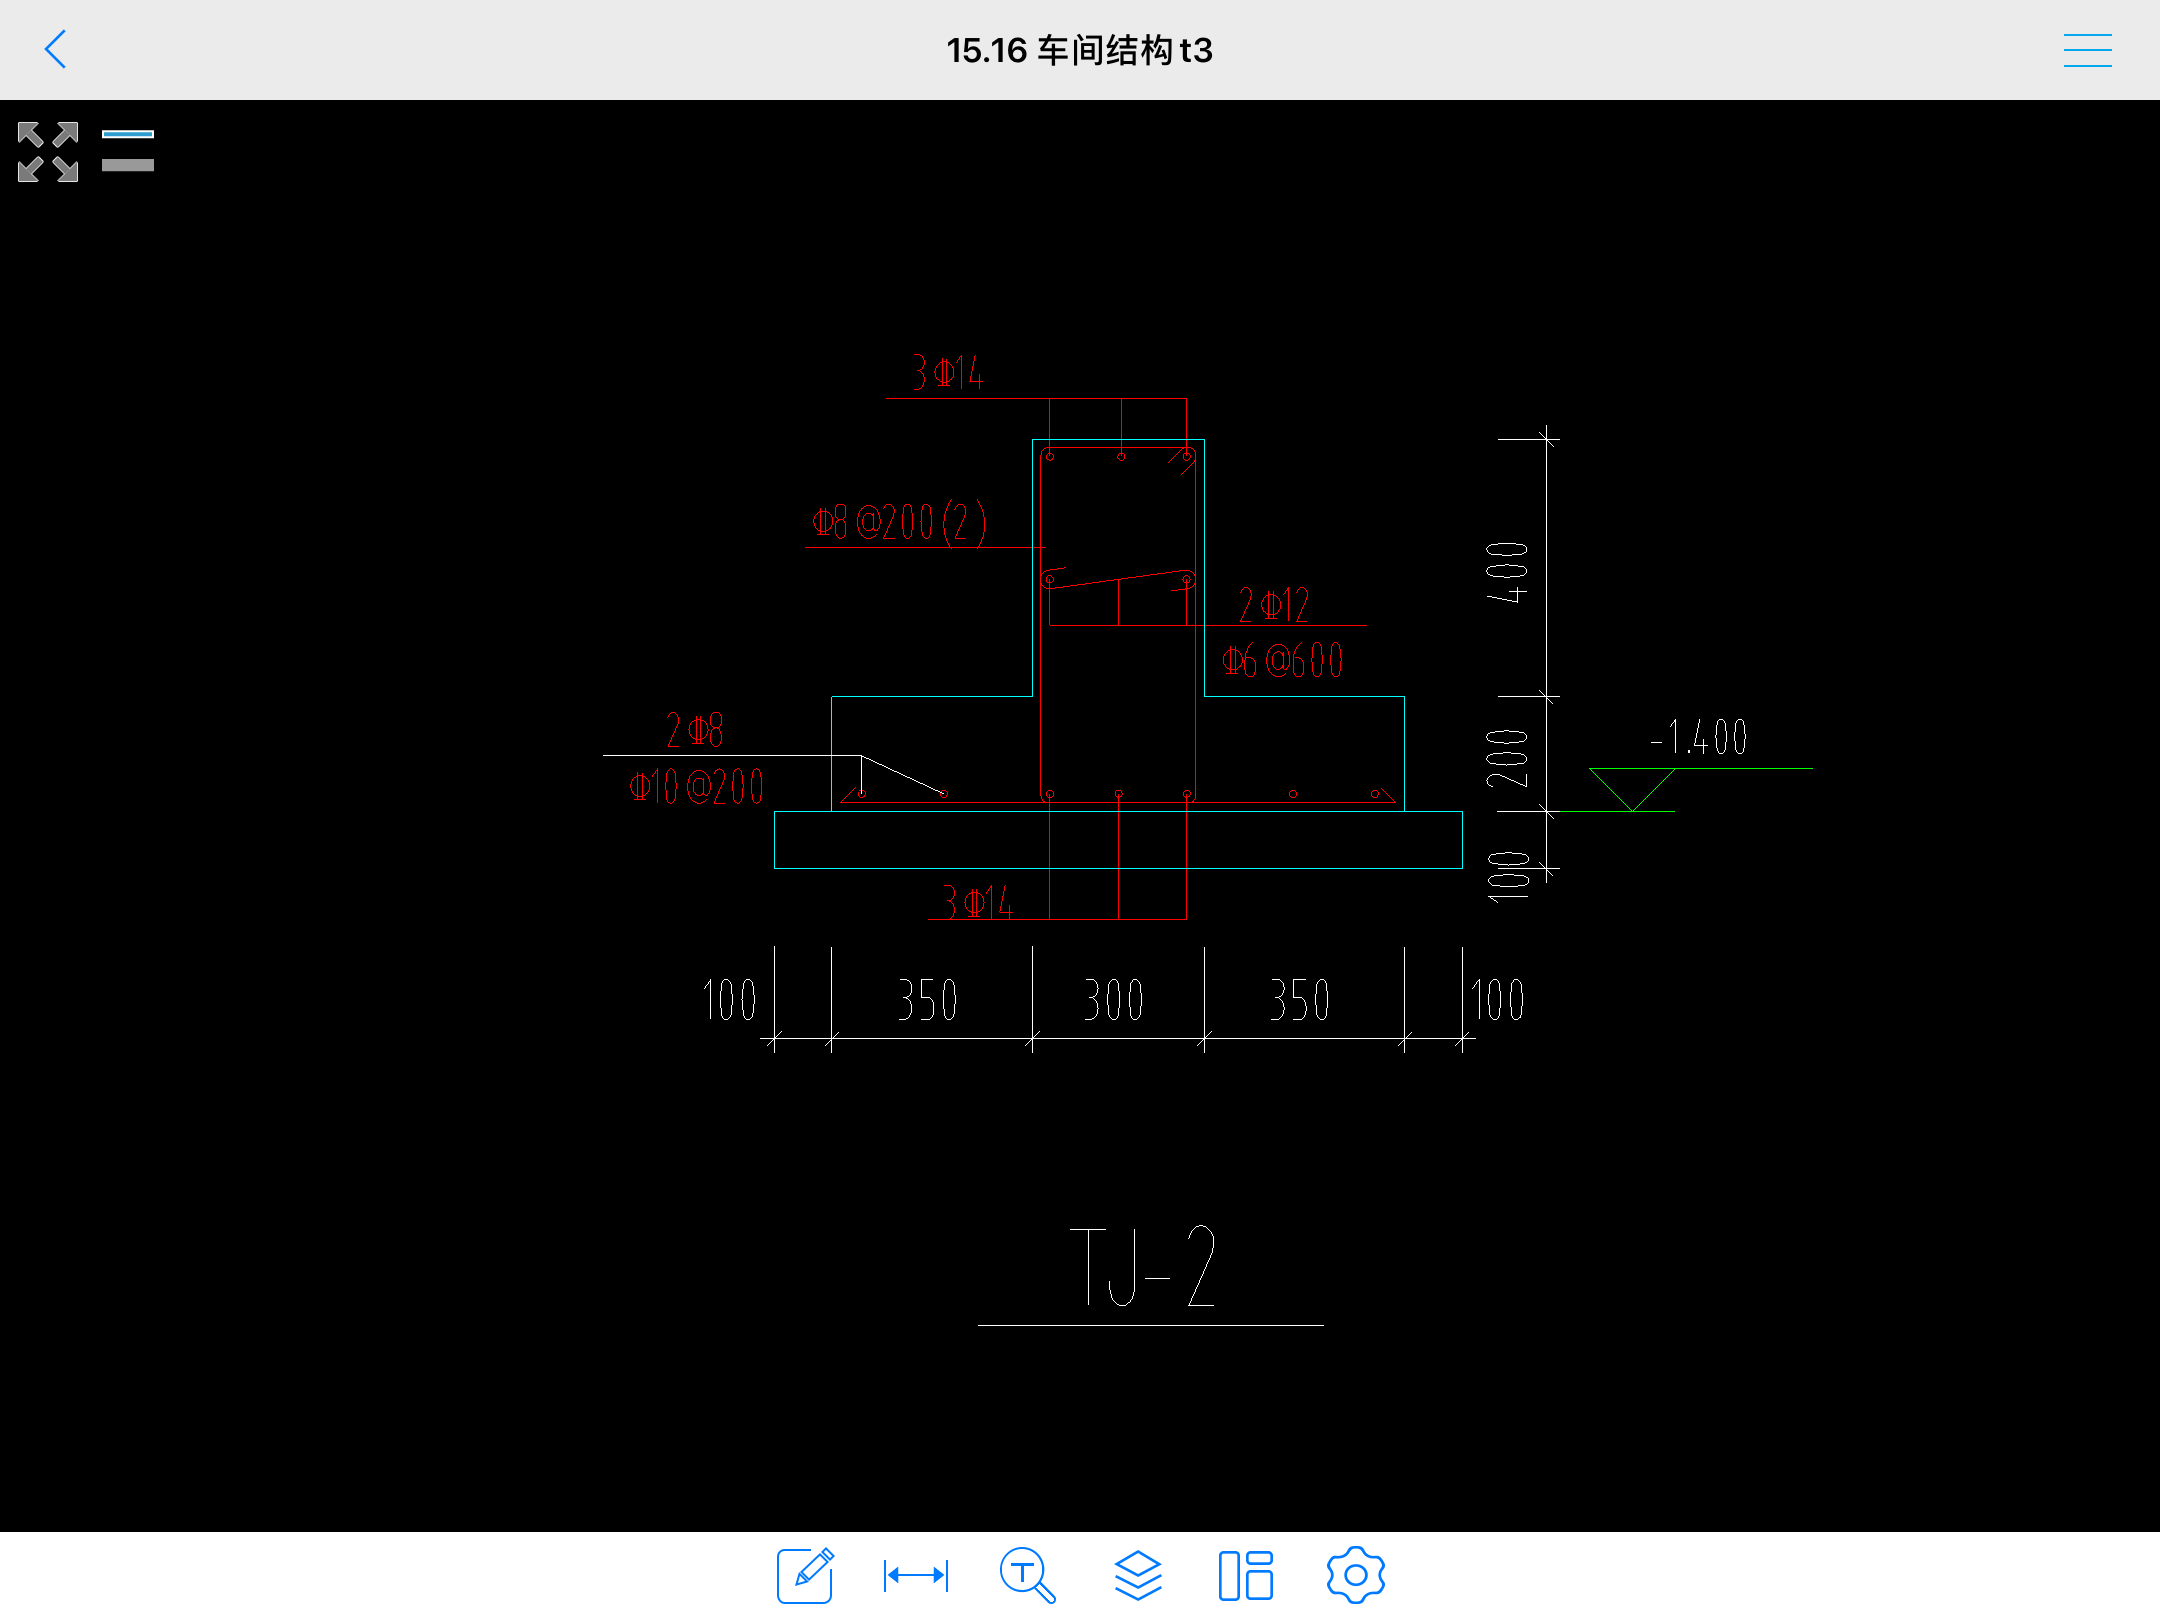Tap the fullscreen expand arrows icon
2160x1620 pixels.
pyautogui.click(x=48, y=152)
